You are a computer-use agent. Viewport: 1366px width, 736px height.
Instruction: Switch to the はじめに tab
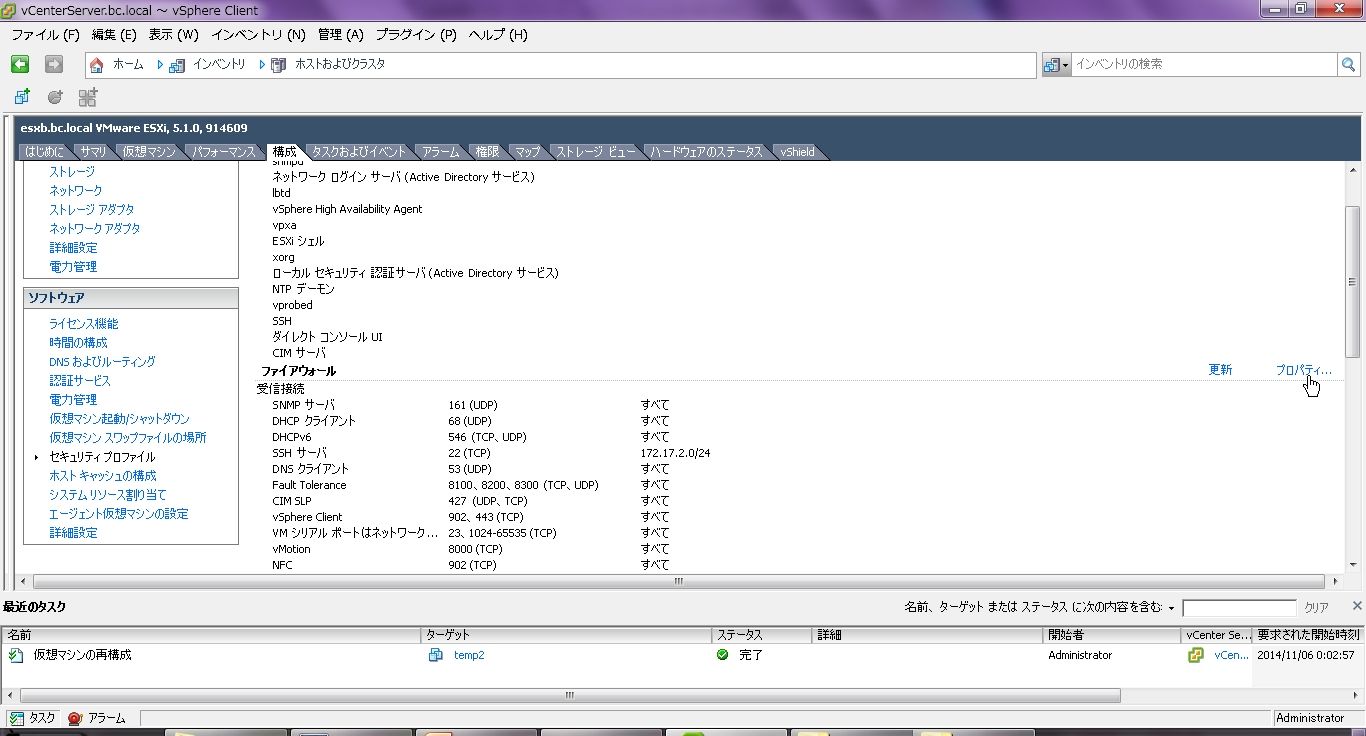point(45,152)
